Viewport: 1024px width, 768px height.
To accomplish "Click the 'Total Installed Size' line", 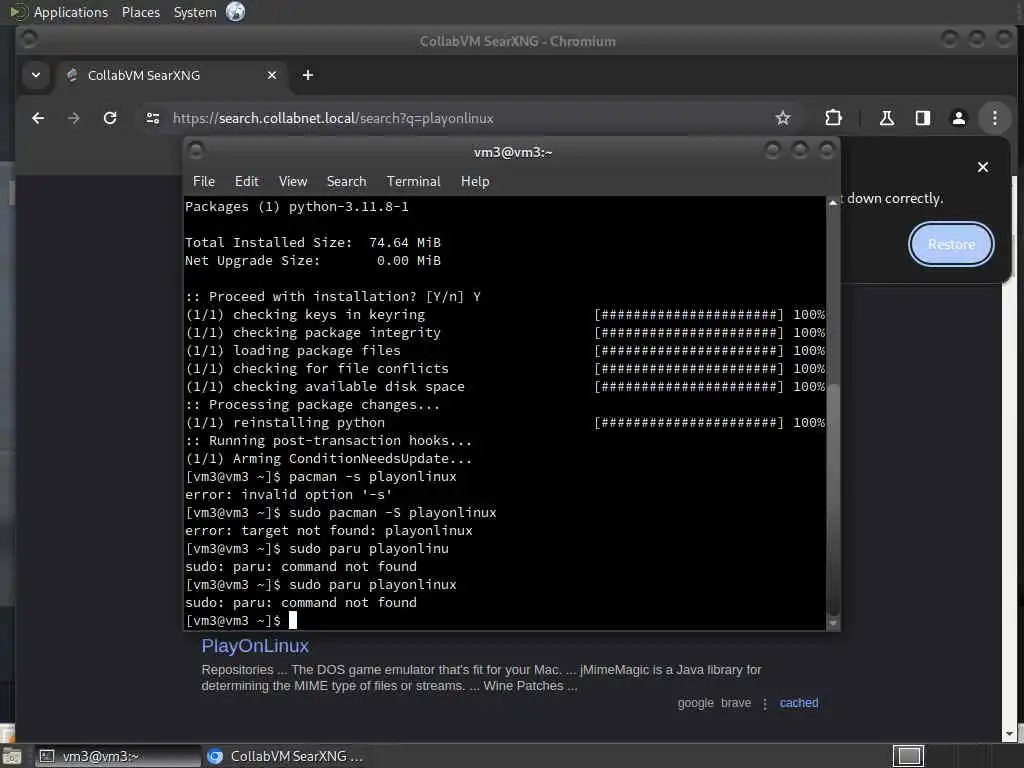I will coord(313,242).
